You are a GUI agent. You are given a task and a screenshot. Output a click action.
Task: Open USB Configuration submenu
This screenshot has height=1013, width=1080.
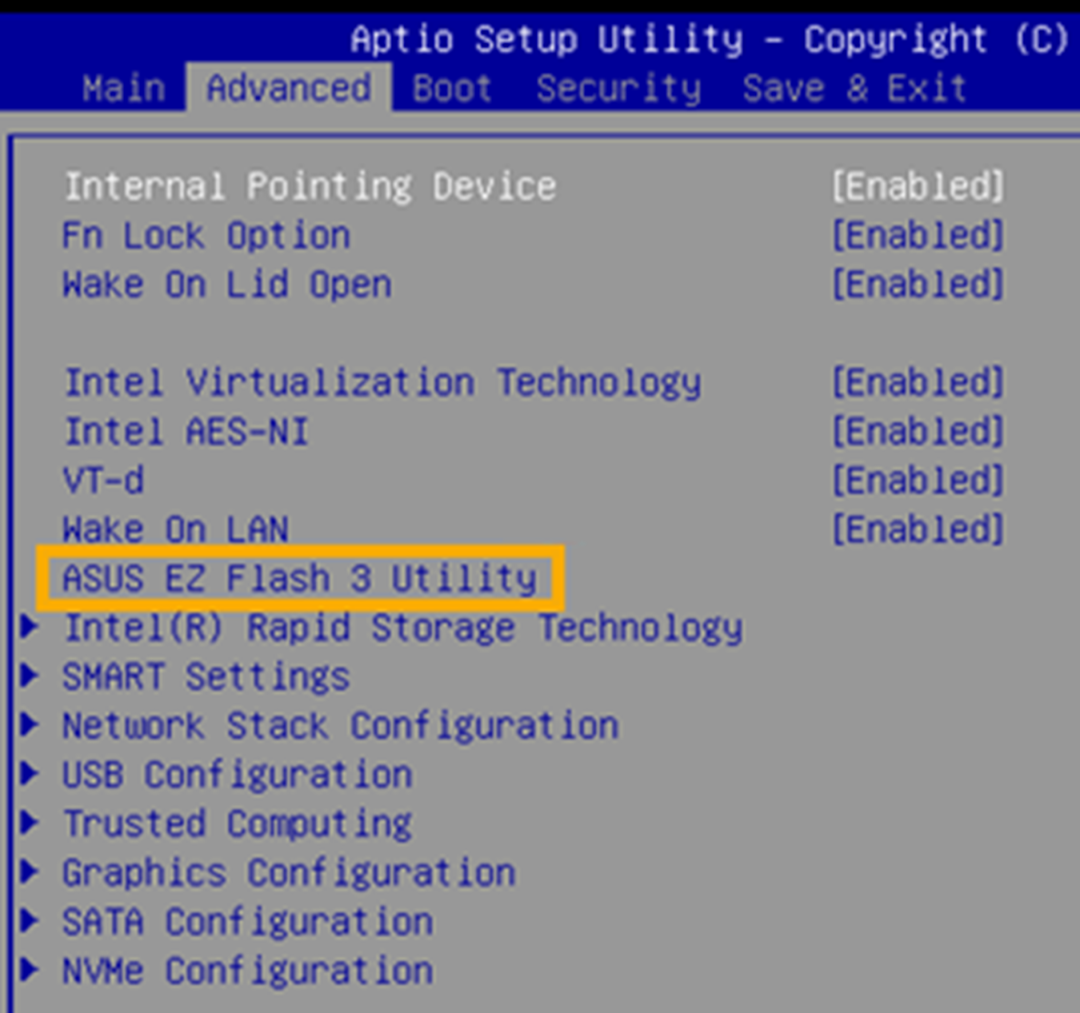[x=237, y=774]
